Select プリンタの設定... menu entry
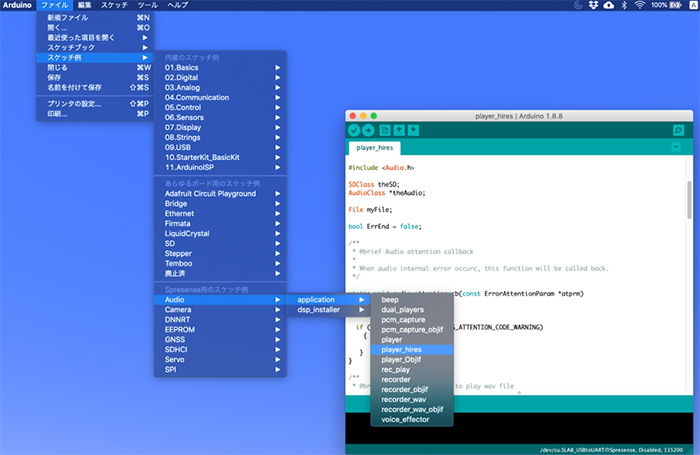Screen dimensions: 700x455 (x=95, y=104)
